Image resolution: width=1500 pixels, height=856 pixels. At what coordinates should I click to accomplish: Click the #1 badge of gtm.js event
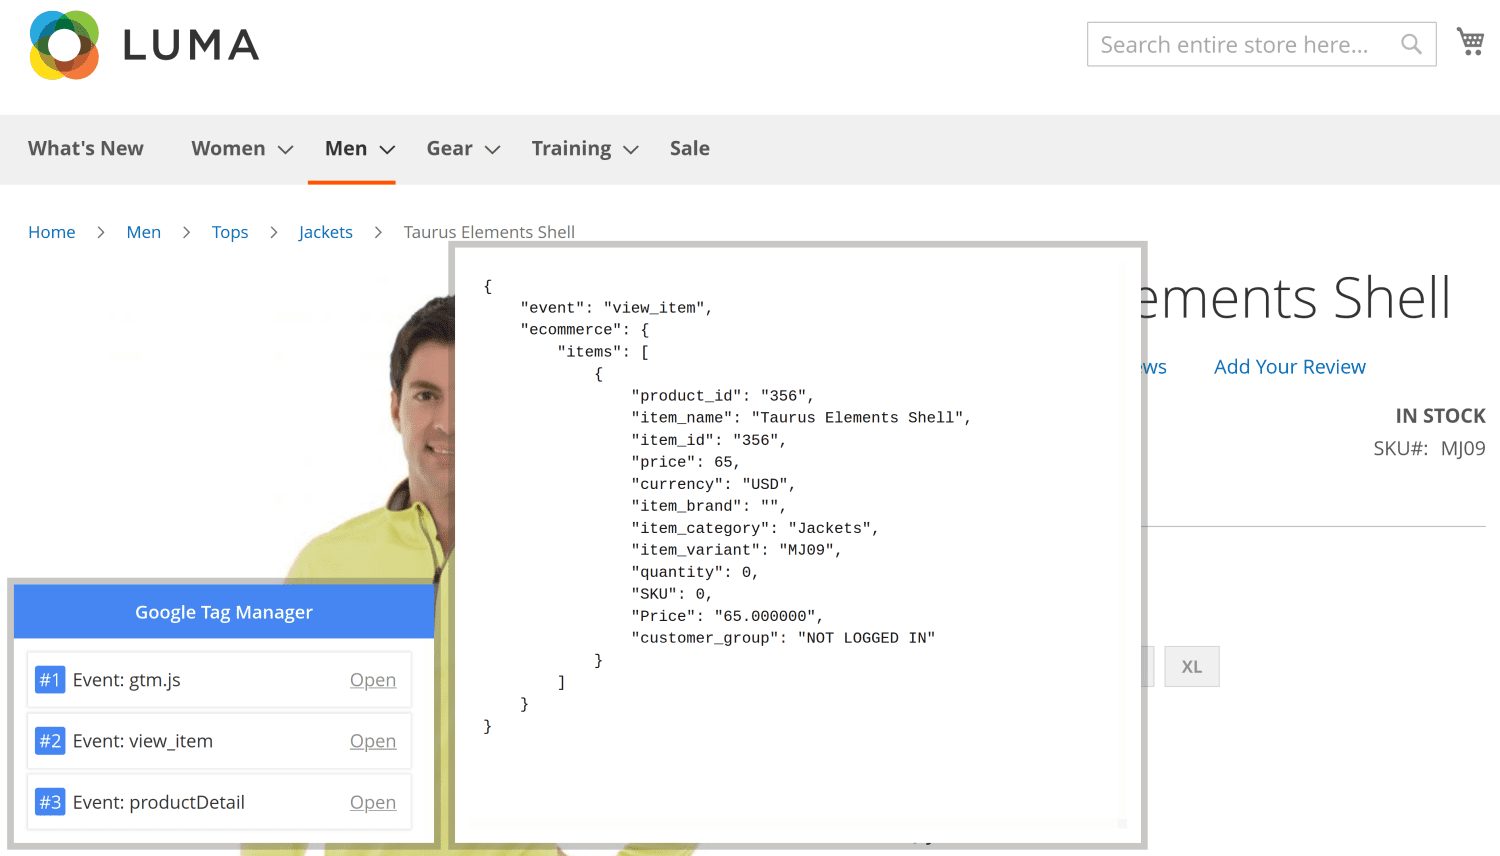[50, 680]
